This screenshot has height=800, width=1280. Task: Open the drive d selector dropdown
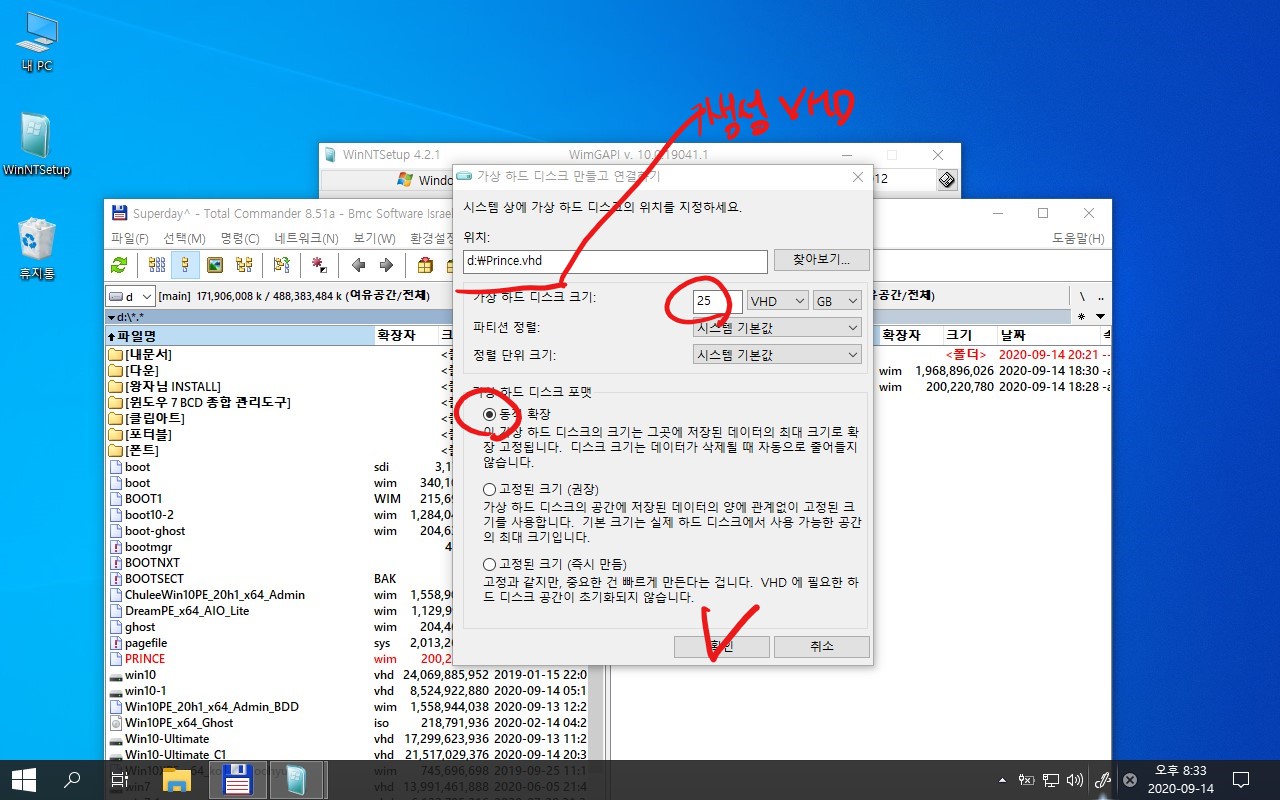pyautogui.click(x=130, y=296)
